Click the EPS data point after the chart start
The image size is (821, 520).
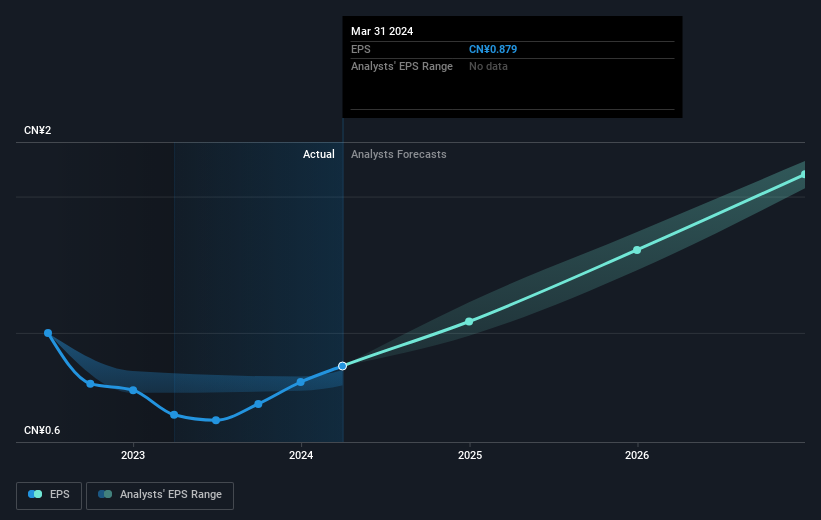pos(90,384)
